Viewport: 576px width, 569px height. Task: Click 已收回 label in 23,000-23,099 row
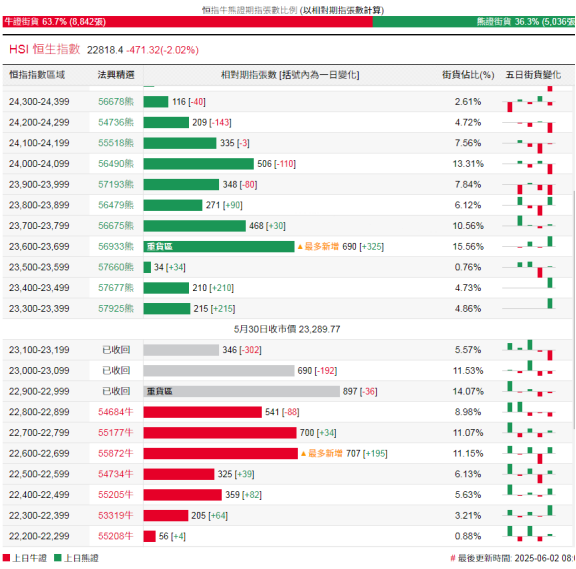(116, 371)
